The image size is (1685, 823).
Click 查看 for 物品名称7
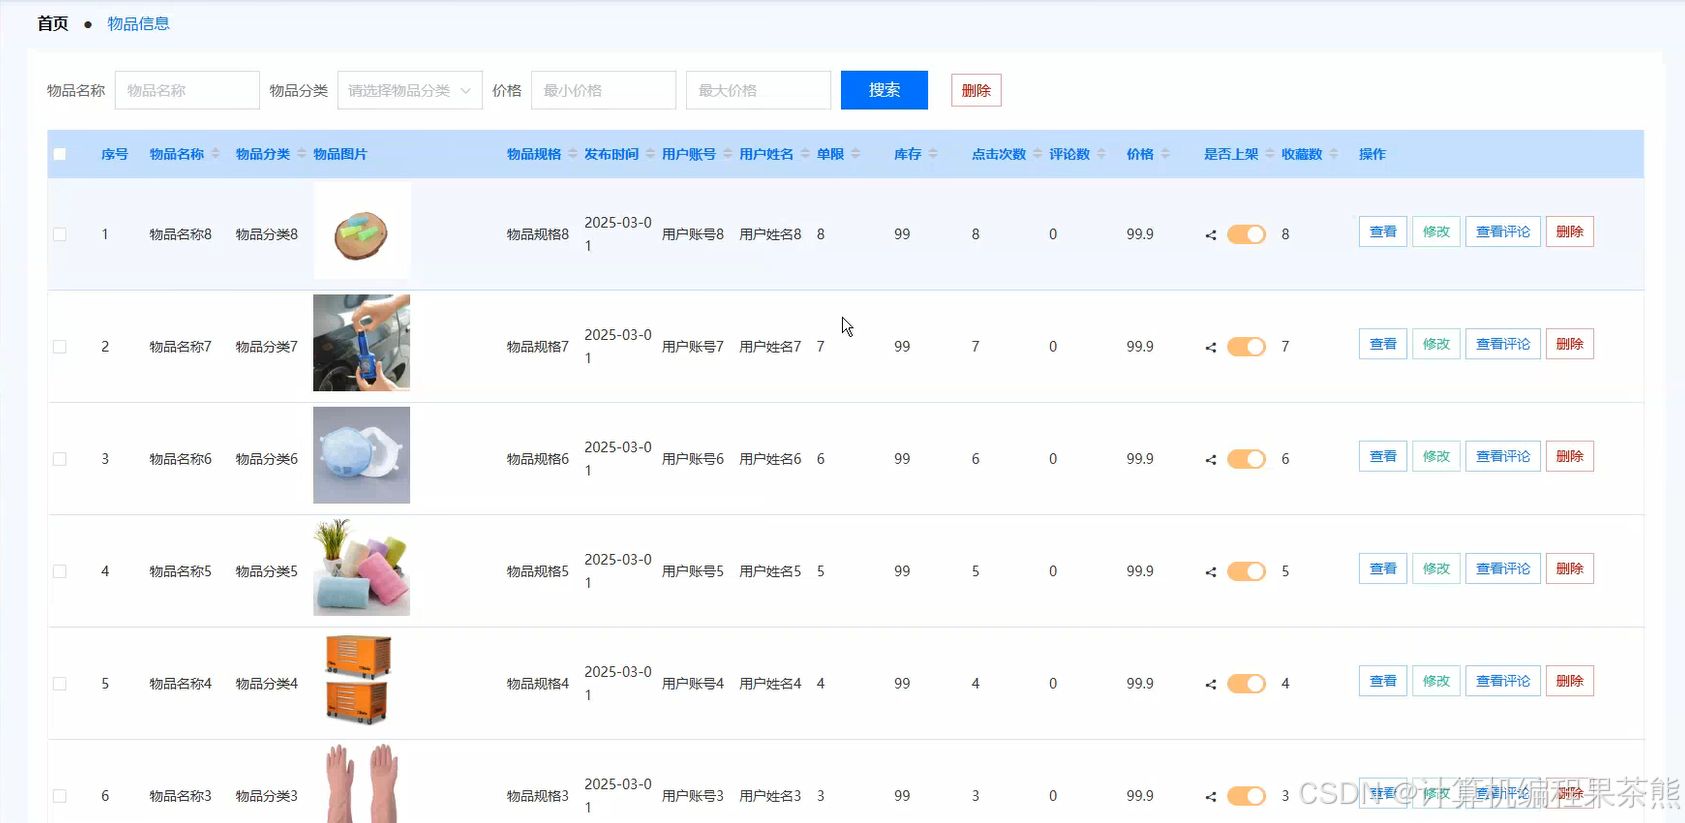[x=1383, y=344]
